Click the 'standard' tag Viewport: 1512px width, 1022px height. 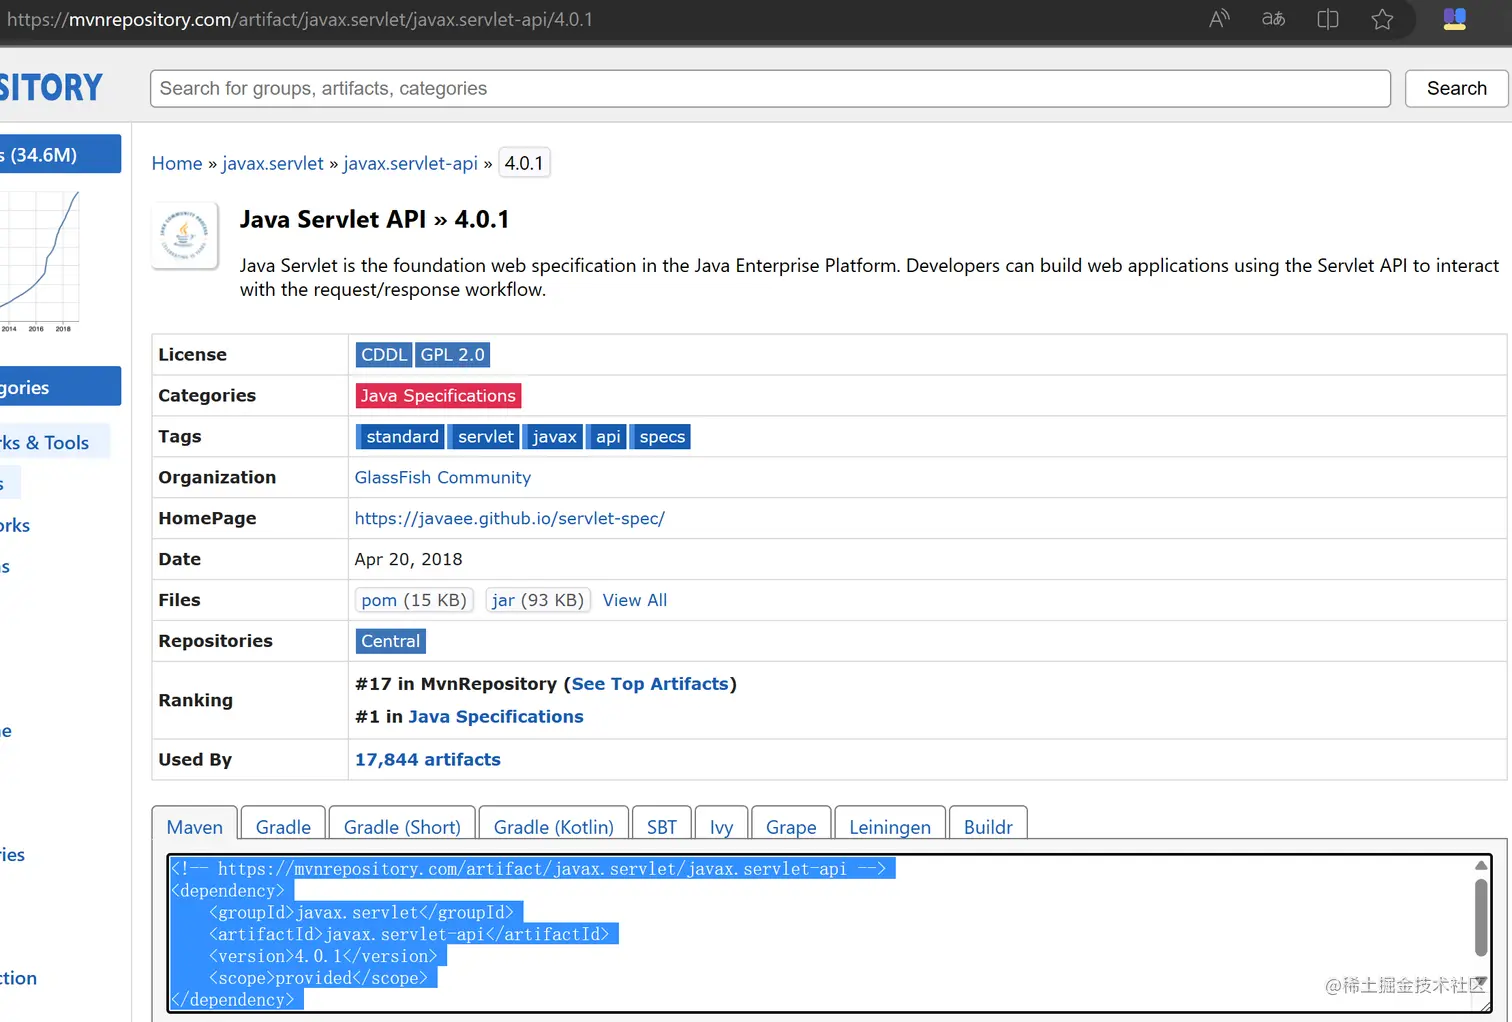[402, 437]
